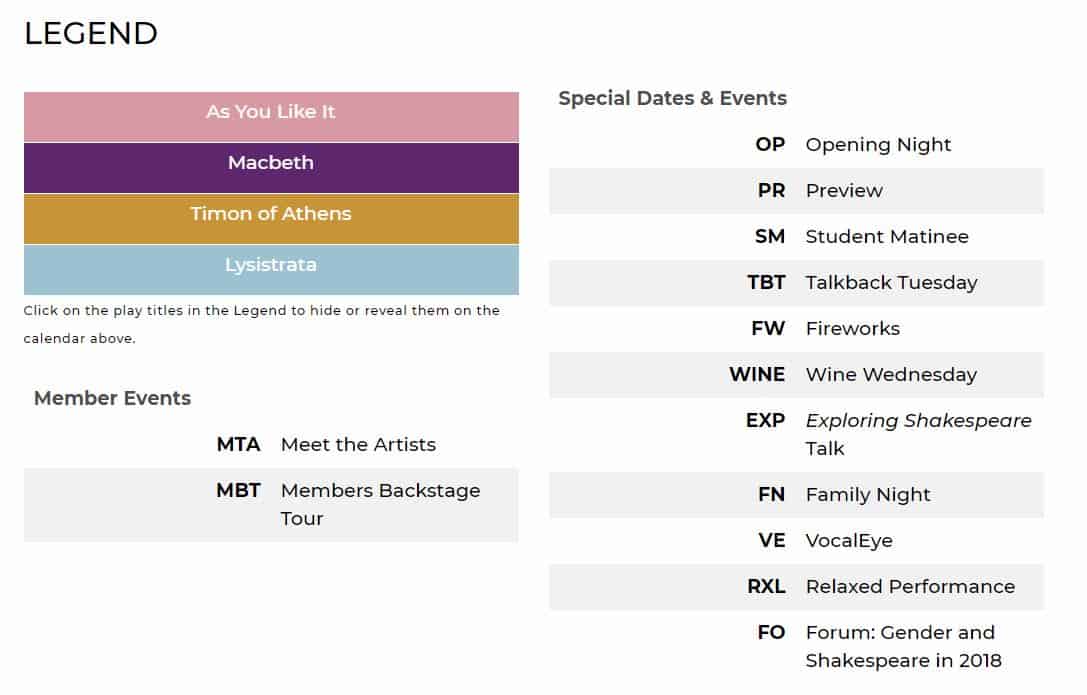Select FO Forum Gender and Shakespeare entry
Image resolution: width=1087 pixels, height=695 pixels.
[797, 646]
